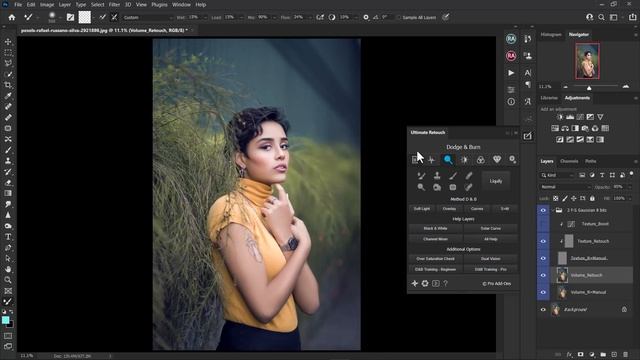Image resolution: width=640 pixels, height=360 pixels.
Task: Hide the Texture_Retouch layer
Action: click(543, 241)
